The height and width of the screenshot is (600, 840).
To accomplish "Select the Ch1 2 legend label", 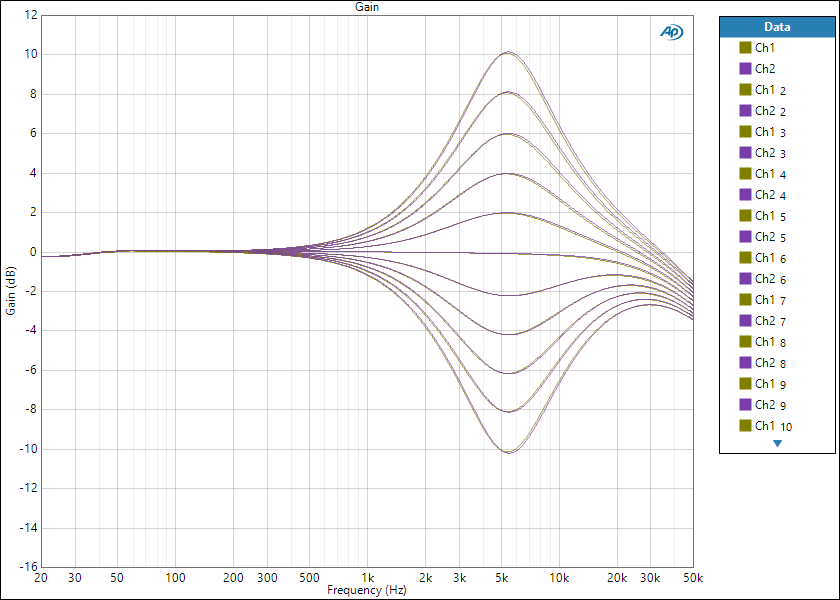I will pyautogui.click(x=770, y=90).
